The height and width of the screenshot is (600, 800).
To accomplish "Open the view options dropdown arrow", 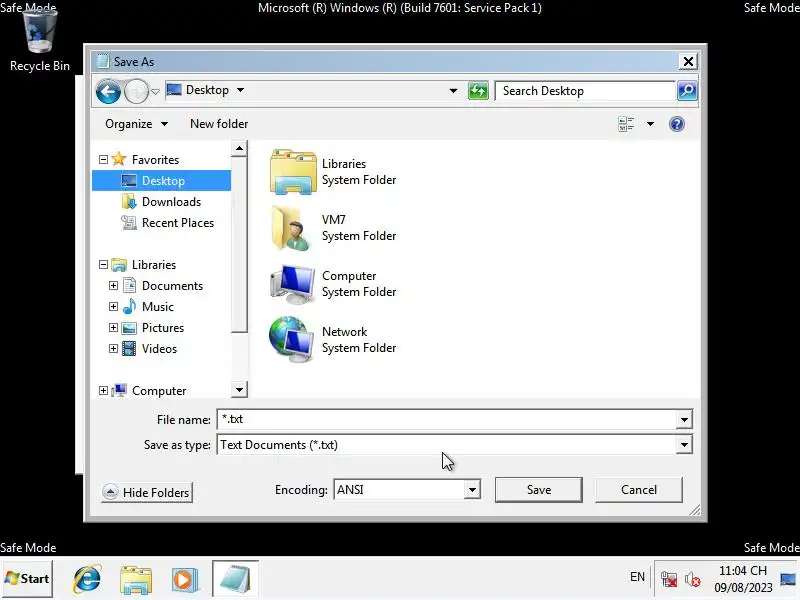I will [x=650, y=124].
